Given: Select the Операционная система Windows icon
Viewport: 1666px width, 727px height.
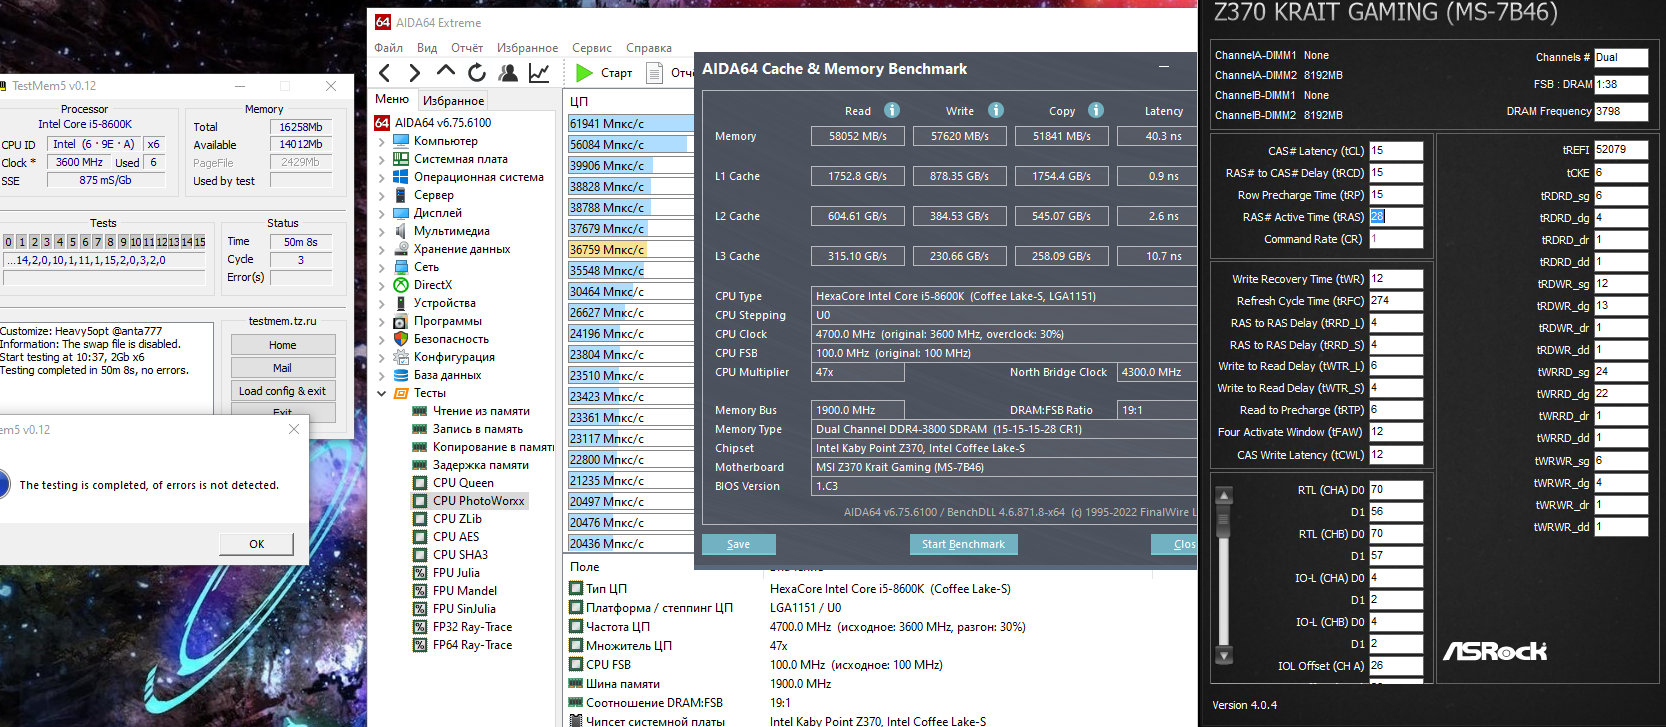Looking at the screenshot, I should pos(401,177).
